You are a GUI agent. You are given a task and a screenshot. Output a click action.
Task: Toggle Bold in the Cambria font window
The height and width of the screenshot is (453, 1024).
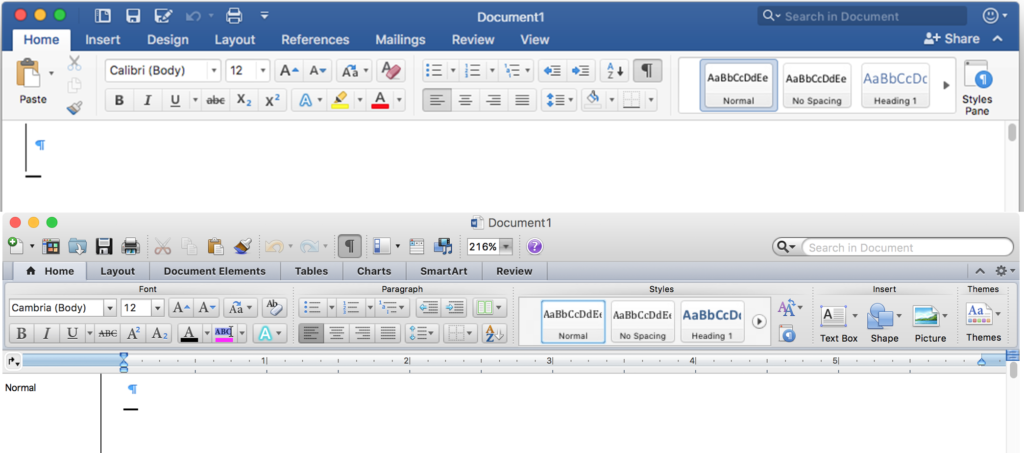(x=20, y=333)
